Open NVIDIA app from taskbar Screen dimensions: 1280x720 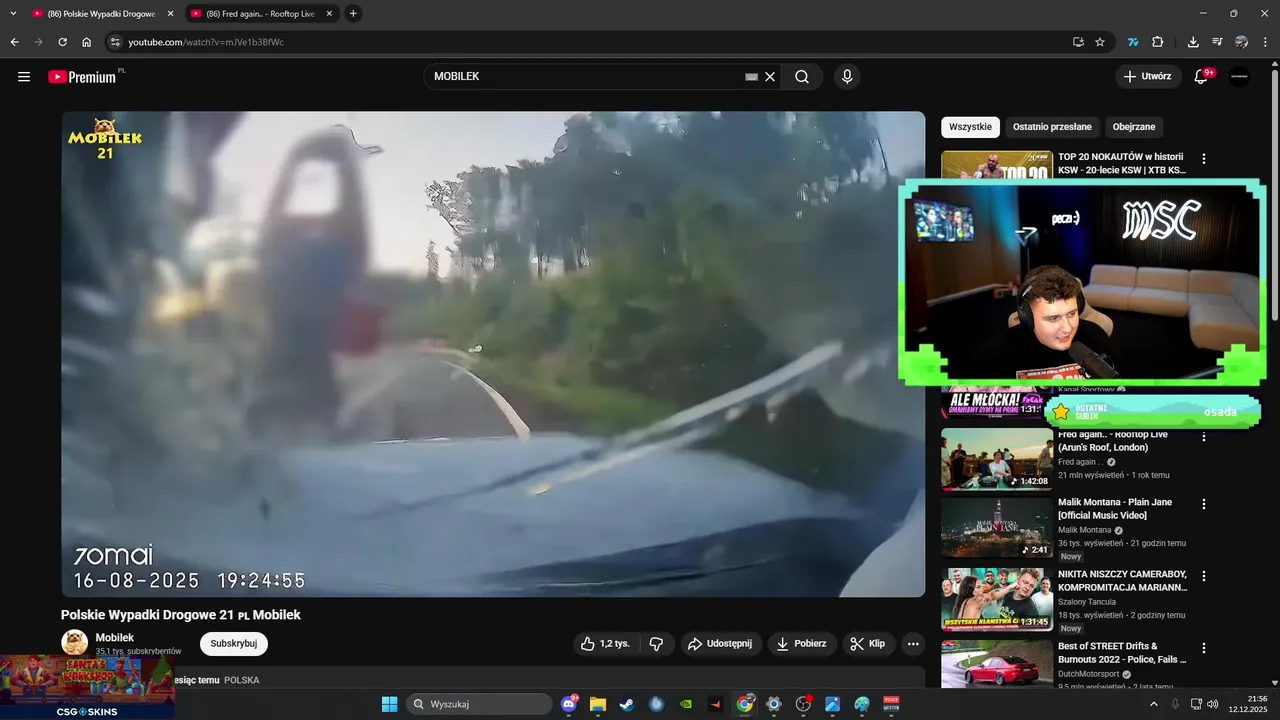point(686,704)
